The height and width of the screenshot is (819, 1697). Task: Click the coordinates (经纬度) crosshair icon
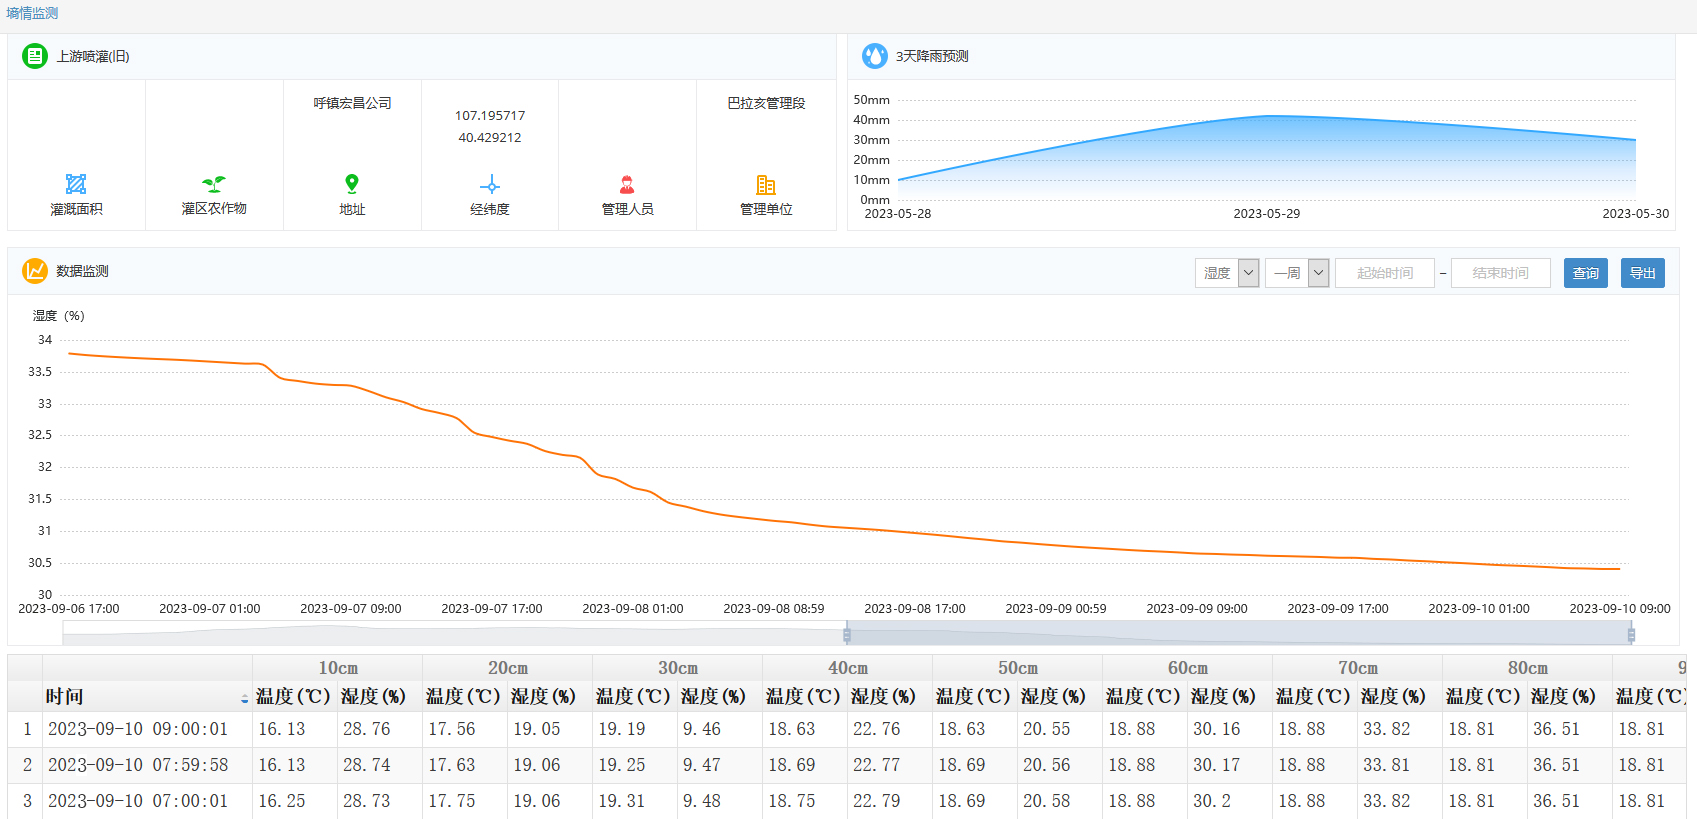pyautogui.click(x=490, y=185)
